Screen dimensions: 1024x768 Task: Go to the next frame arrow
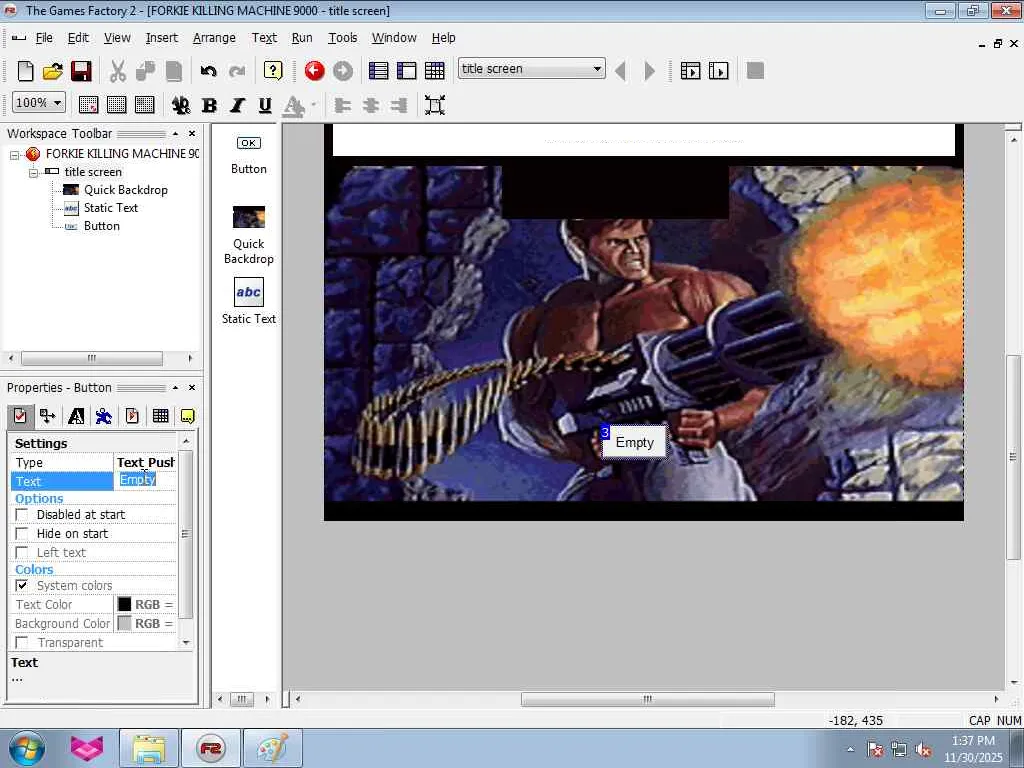click(x=649, y=71)
